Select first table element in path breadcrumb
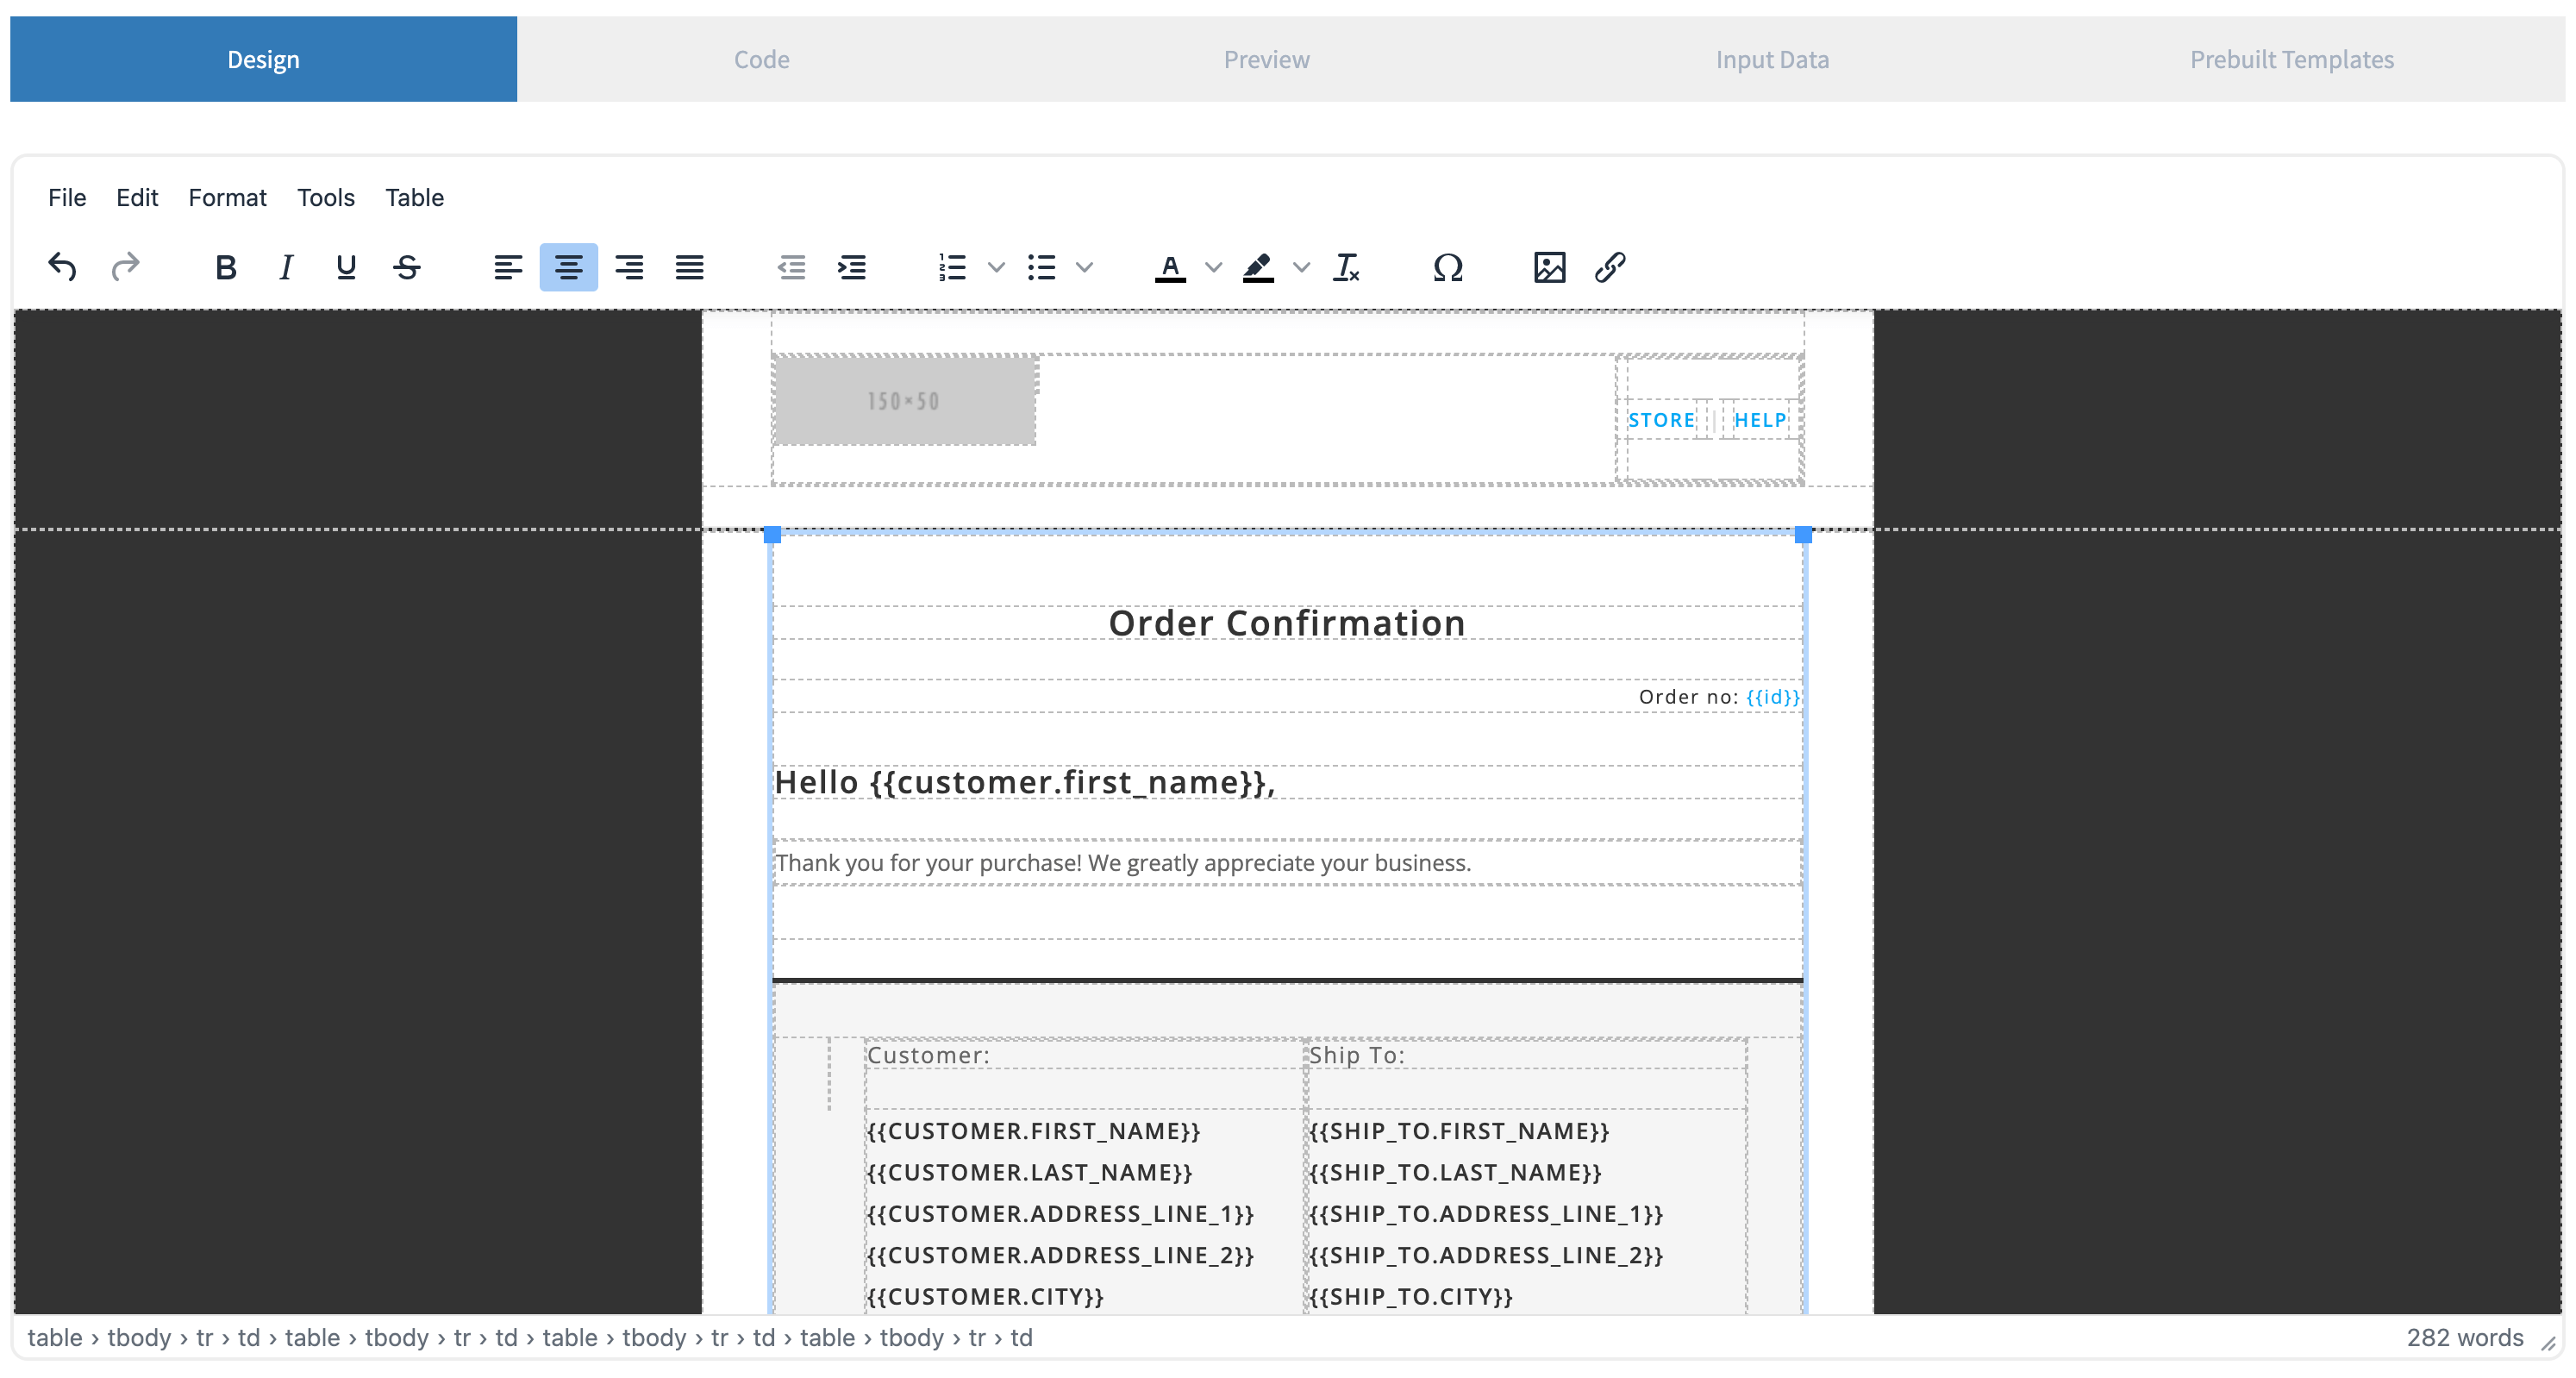 55,1337
